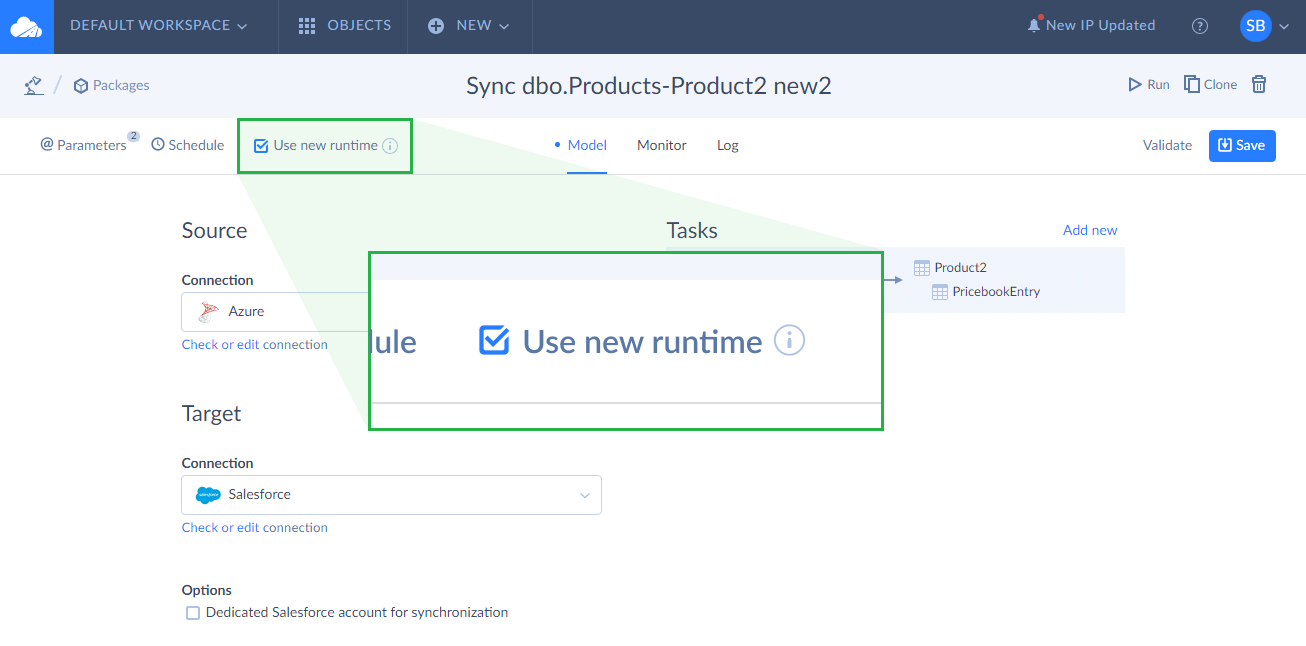Switch to the Model tab
Screen dimensions: 1306x646
[587, 145]
